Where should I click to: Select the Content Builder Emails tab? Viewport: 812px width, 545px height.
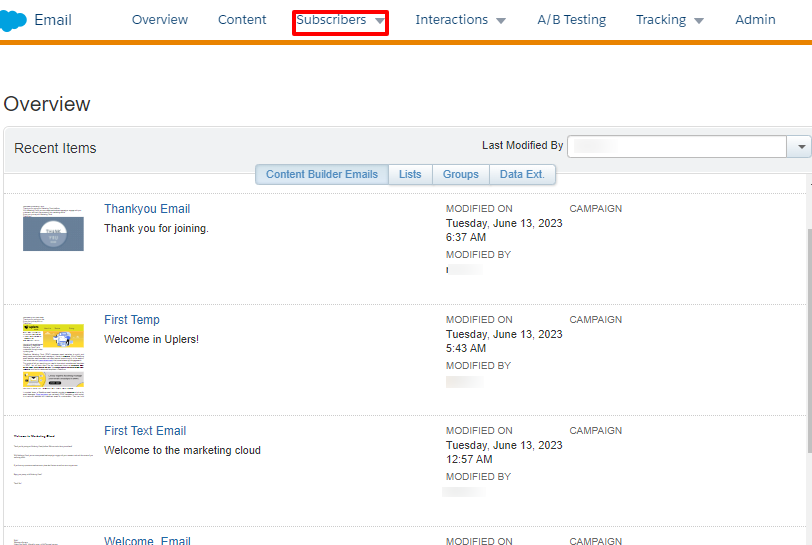tap(322, 174)
